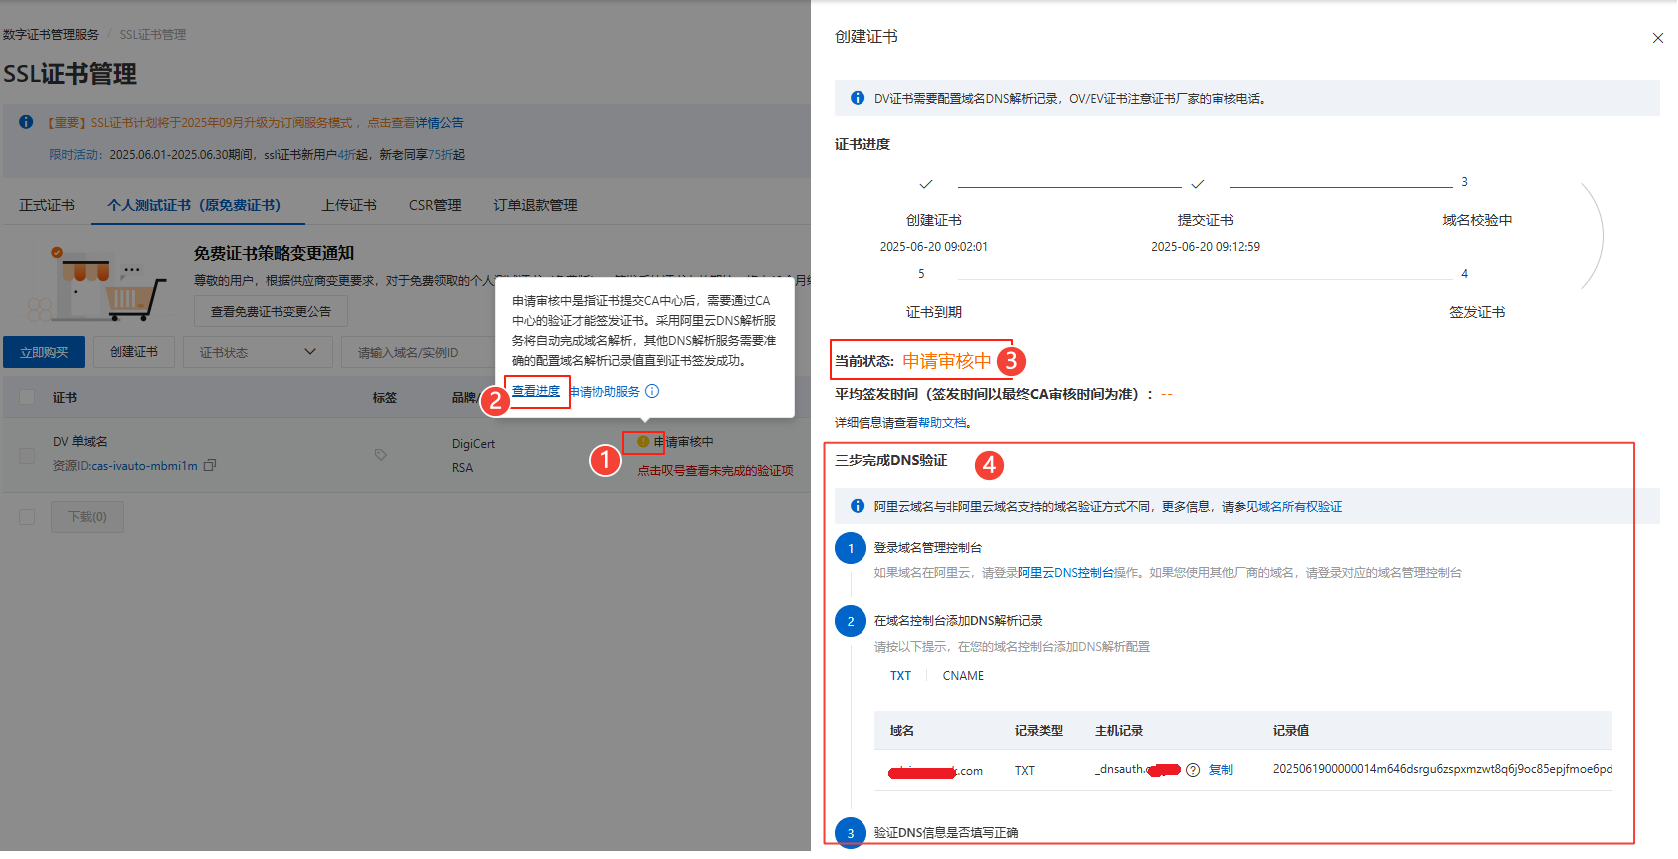Click the TXT record type cell
This screenshot has width=1678, height=859.
[1025, 771]
